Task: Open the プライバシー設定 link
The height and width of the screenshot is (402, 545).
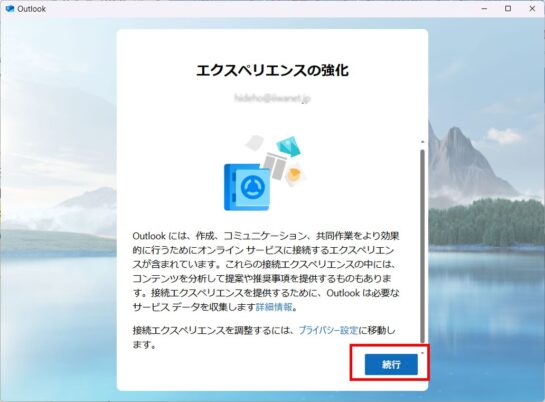Action: click(x=328, y=330)
